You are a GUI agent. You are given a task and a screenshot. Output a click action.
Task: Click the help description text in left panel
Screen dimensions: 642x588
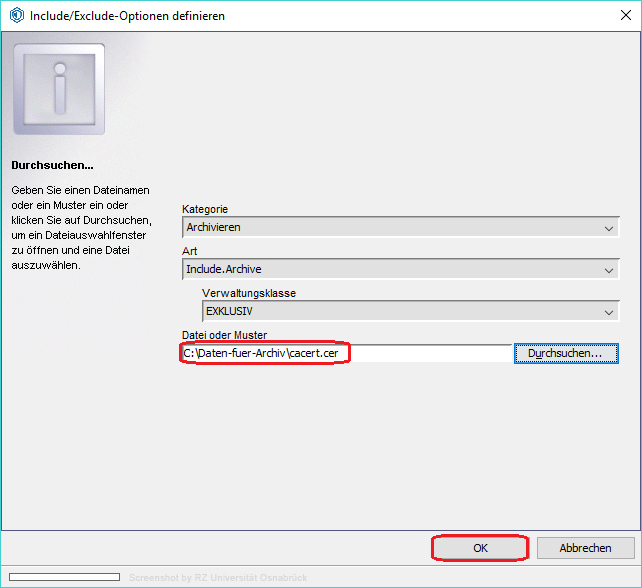80,227
